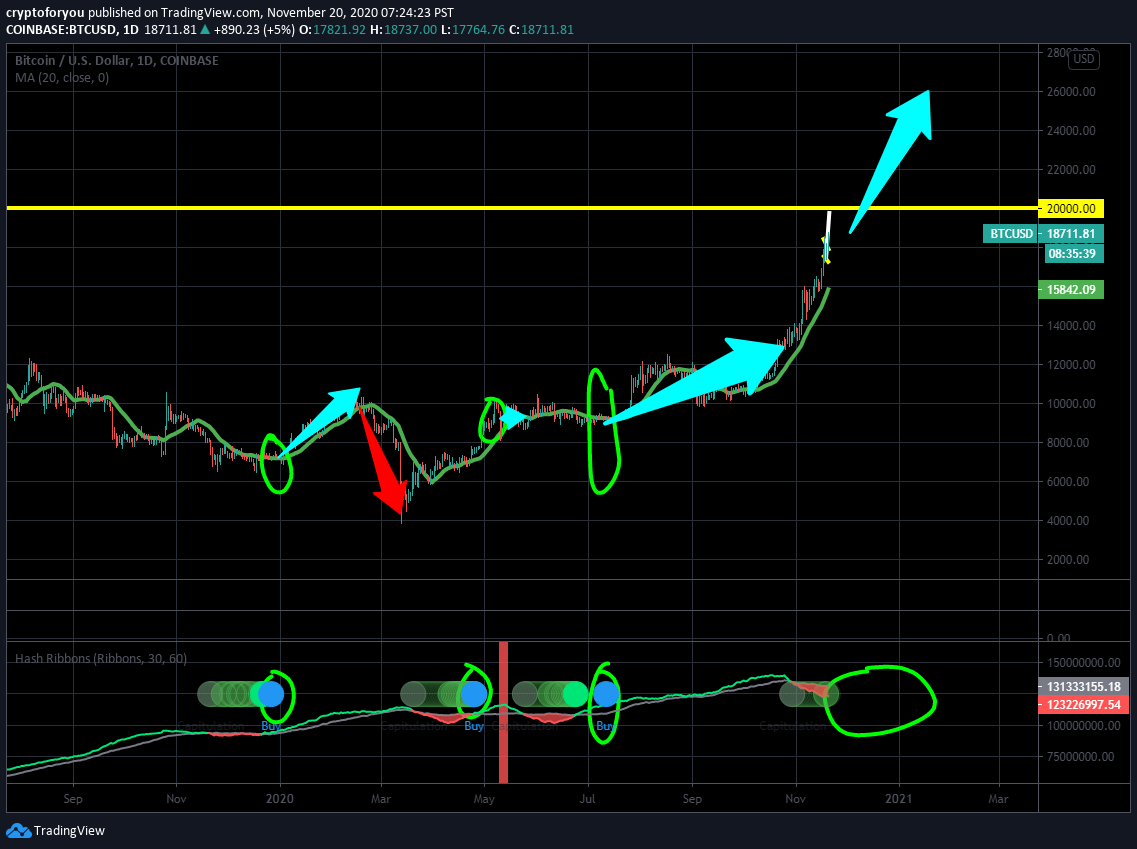
Task: Click the 12000.00 price axis tick
Action: (1071, 365)
